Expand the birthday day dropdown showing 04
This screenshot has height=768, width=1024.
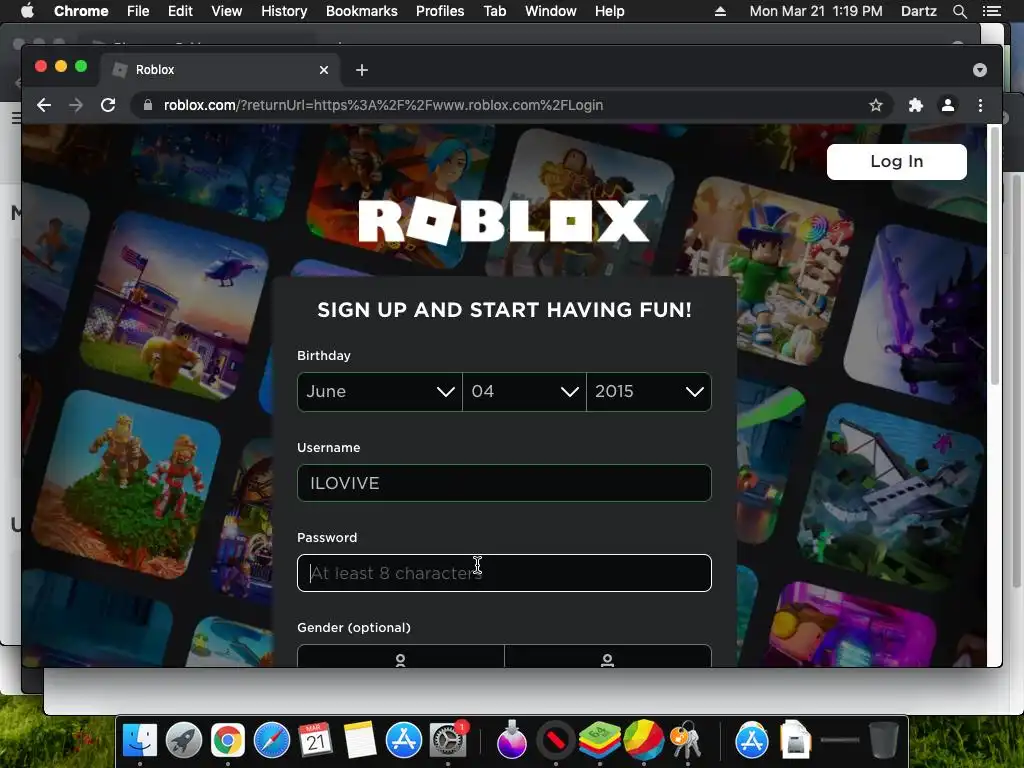[x=524, y=392]
